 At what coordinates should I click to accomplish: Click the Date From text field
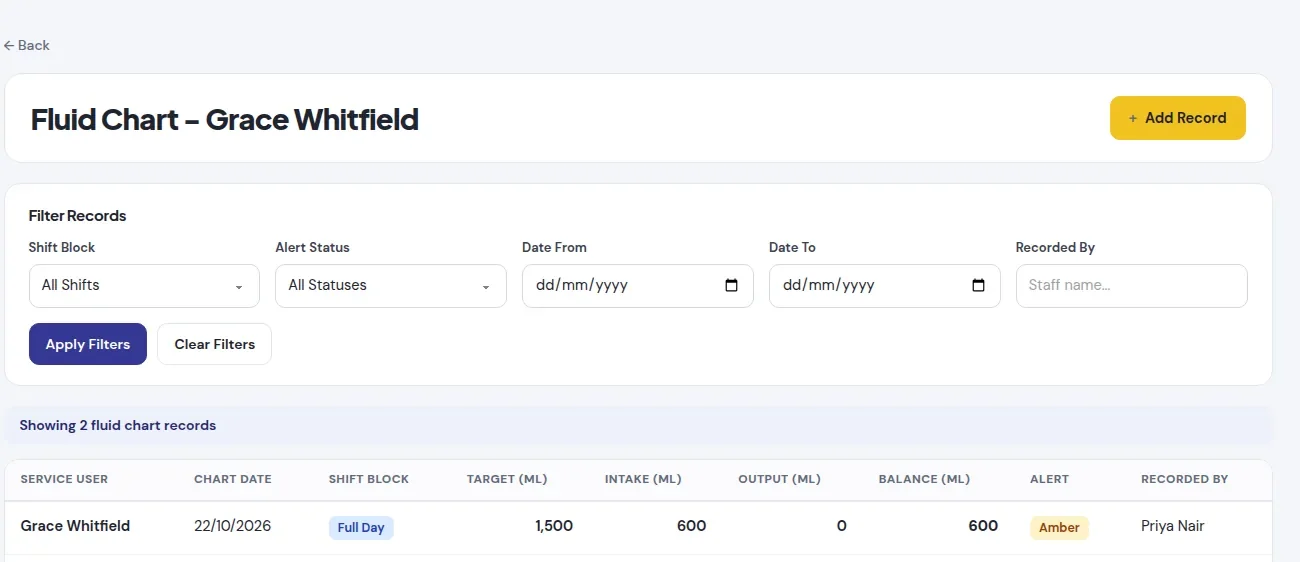point(638,285)
